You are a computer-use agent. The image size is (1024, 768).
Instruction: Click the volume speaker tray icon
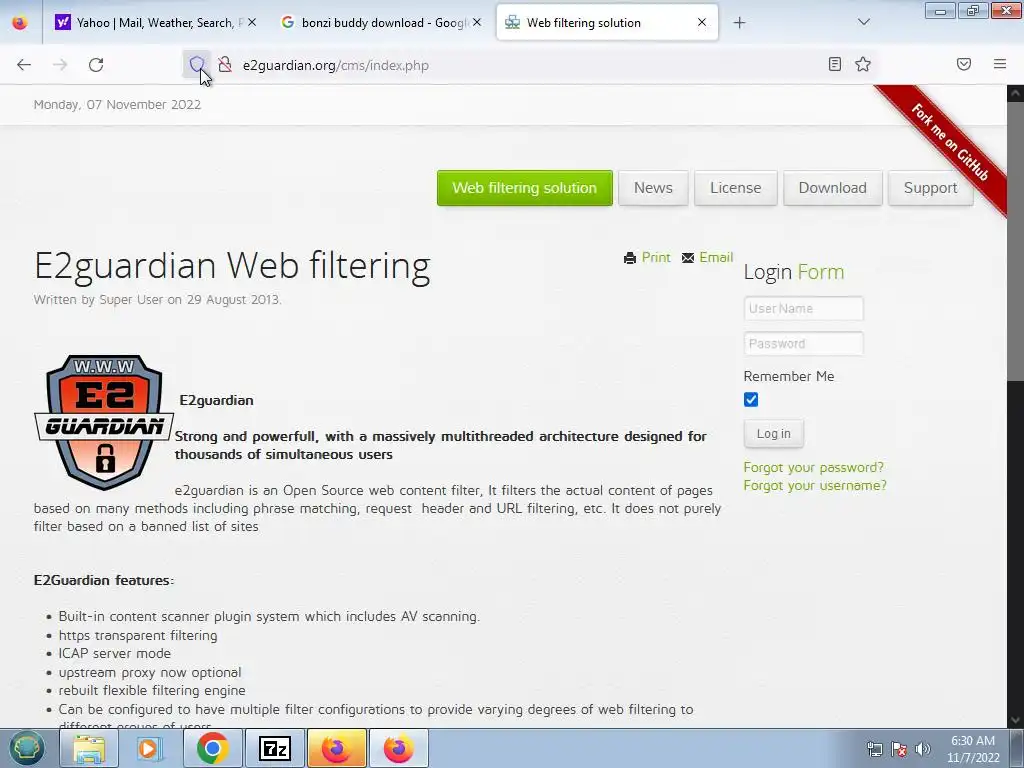(x=923, y=749)
